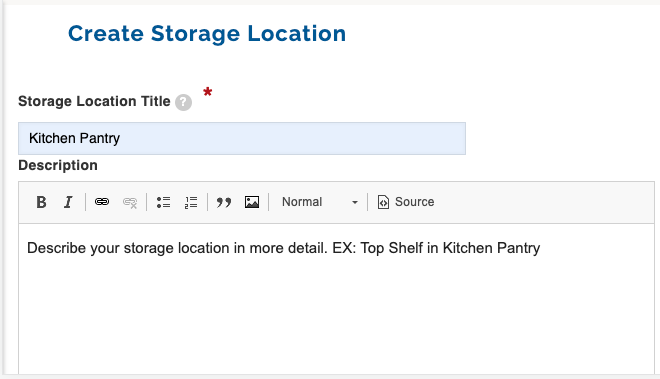Viewport: 660px width, 379px height.
Task: Insert a link using the link icon
Action: pyautogui.click(x=102, y=202)
